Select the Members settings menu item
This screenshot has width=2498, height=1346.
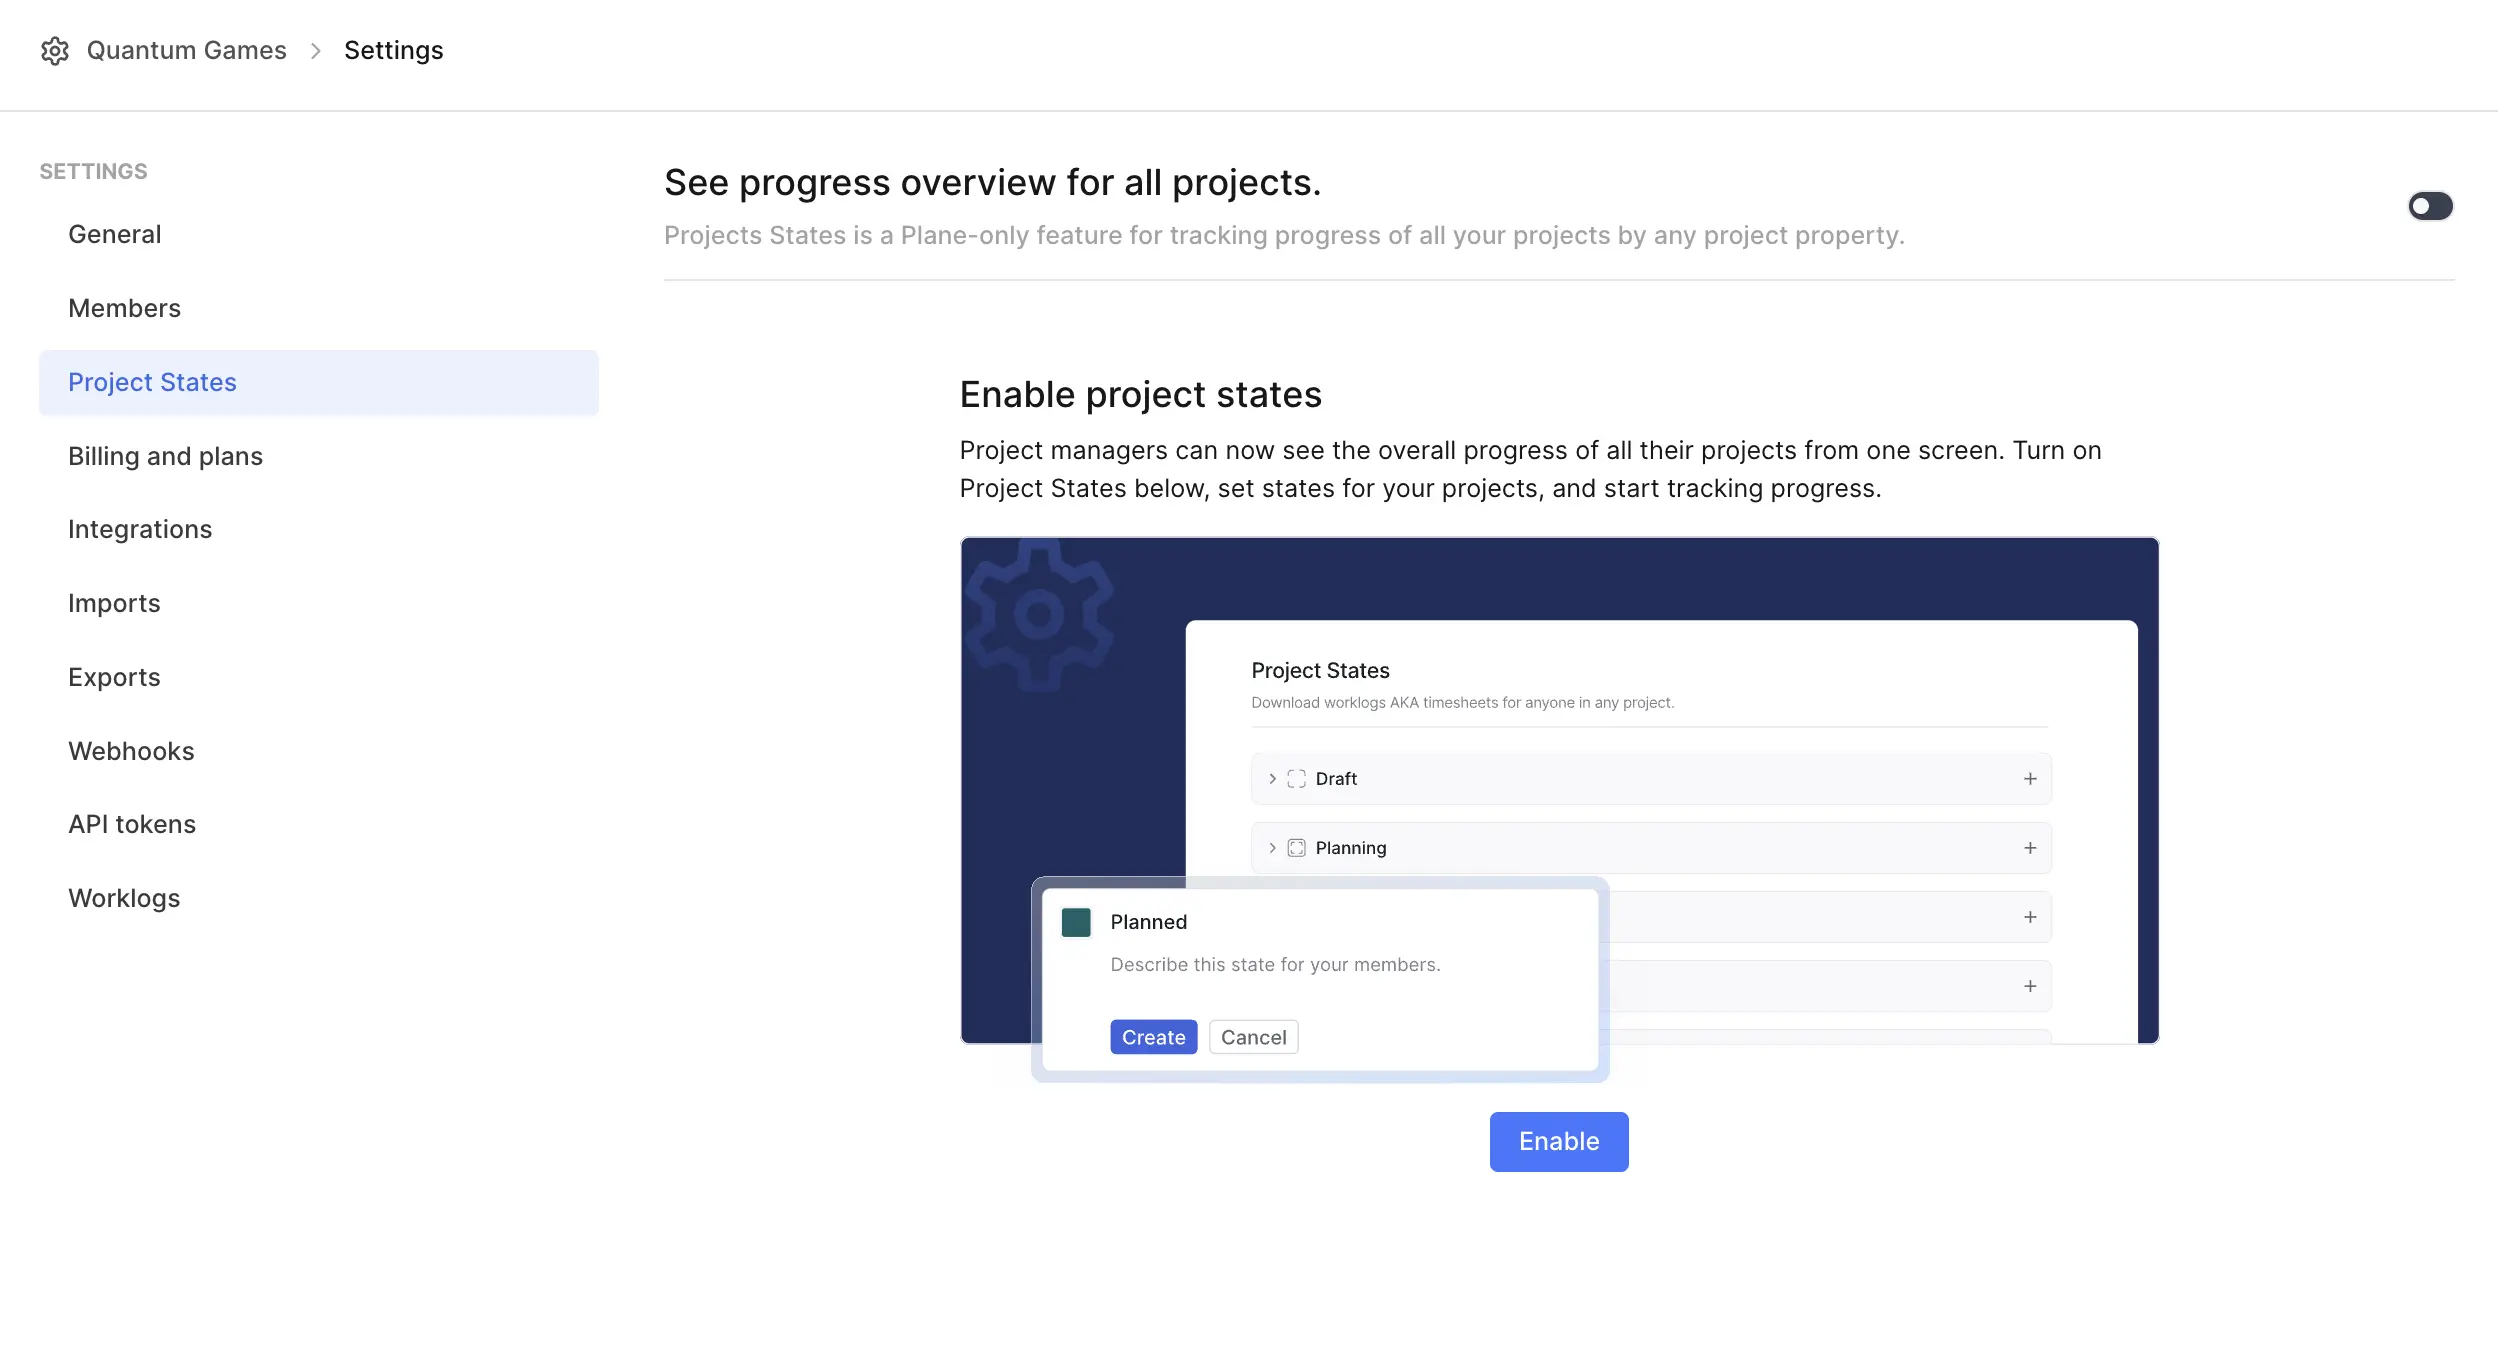[124, 307]
